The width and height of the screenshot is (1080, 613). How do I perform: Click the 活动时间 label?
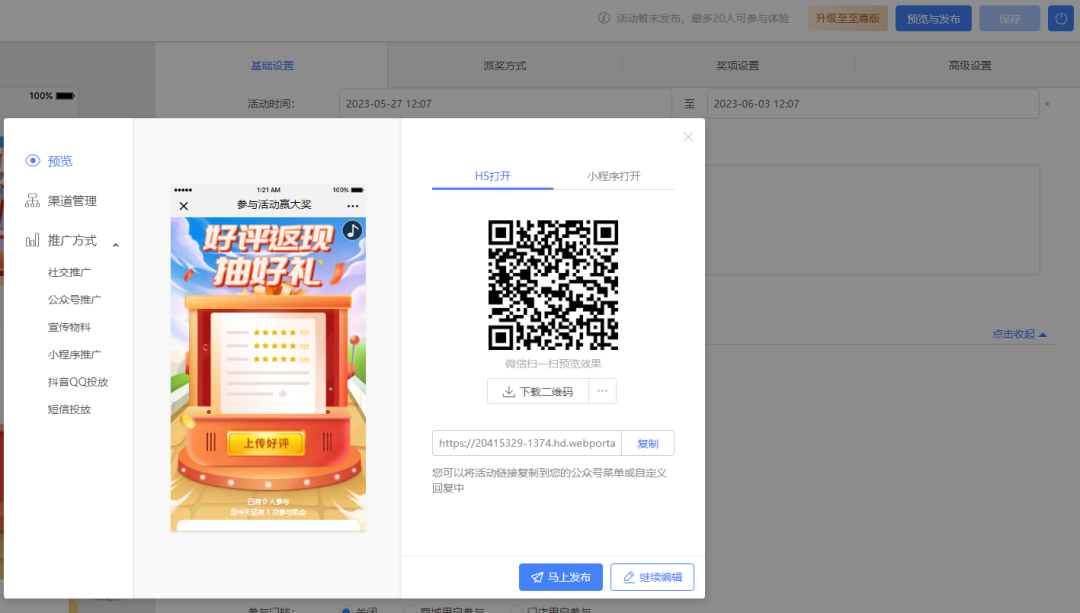click(x=271, y=104)
